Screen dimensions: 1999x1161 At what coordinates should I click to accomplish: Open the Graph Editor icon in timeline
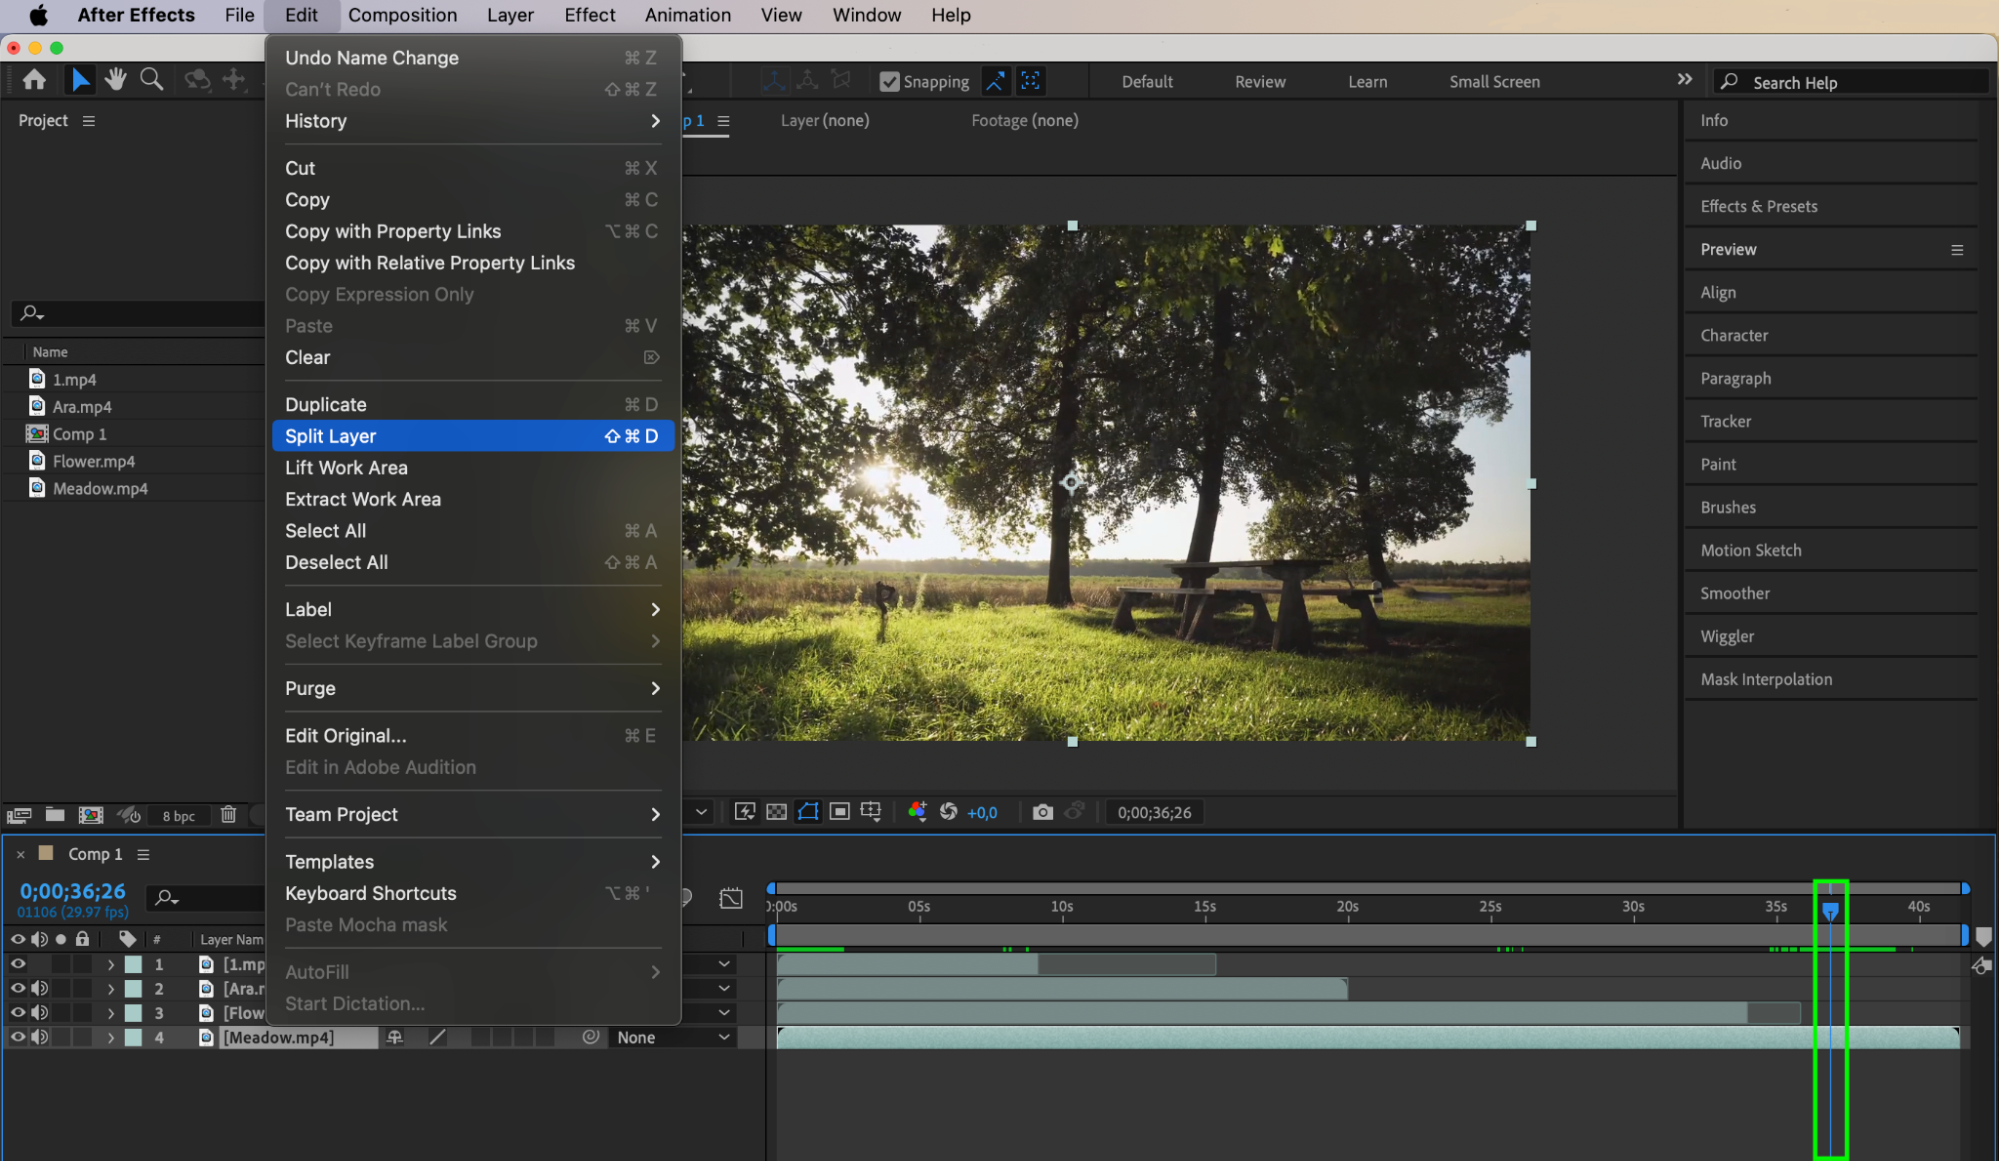tap(731, 898)
